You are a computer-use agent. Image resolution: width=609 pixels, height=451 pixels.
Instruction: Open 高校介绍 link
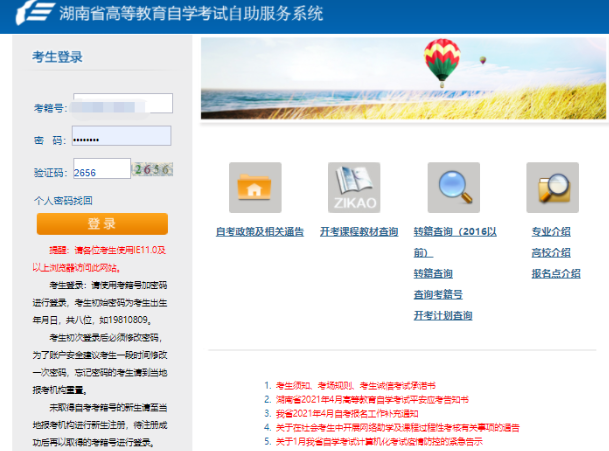click(x=551, y=253)
